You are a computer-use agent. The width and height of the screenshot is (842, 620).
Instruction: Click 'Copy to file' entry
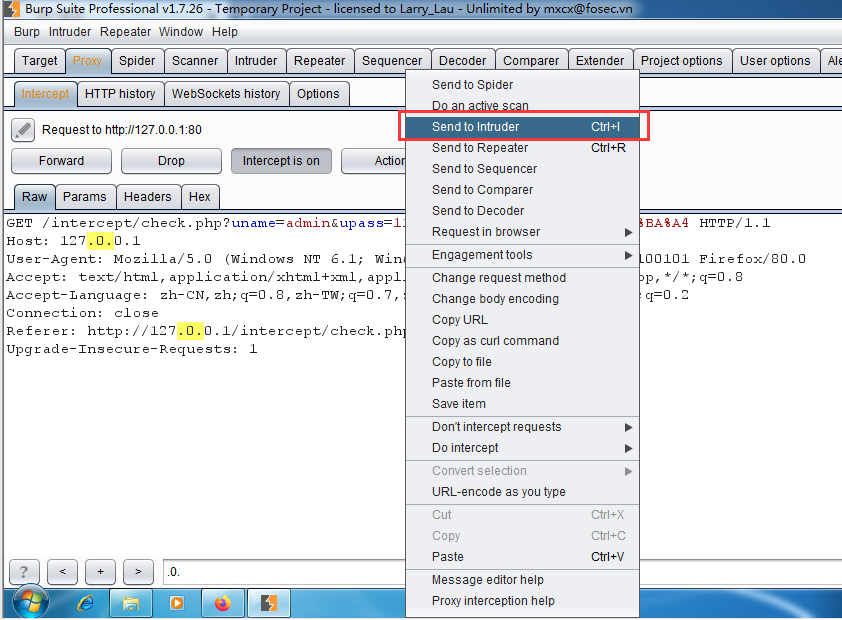click(x=522, y=361)
